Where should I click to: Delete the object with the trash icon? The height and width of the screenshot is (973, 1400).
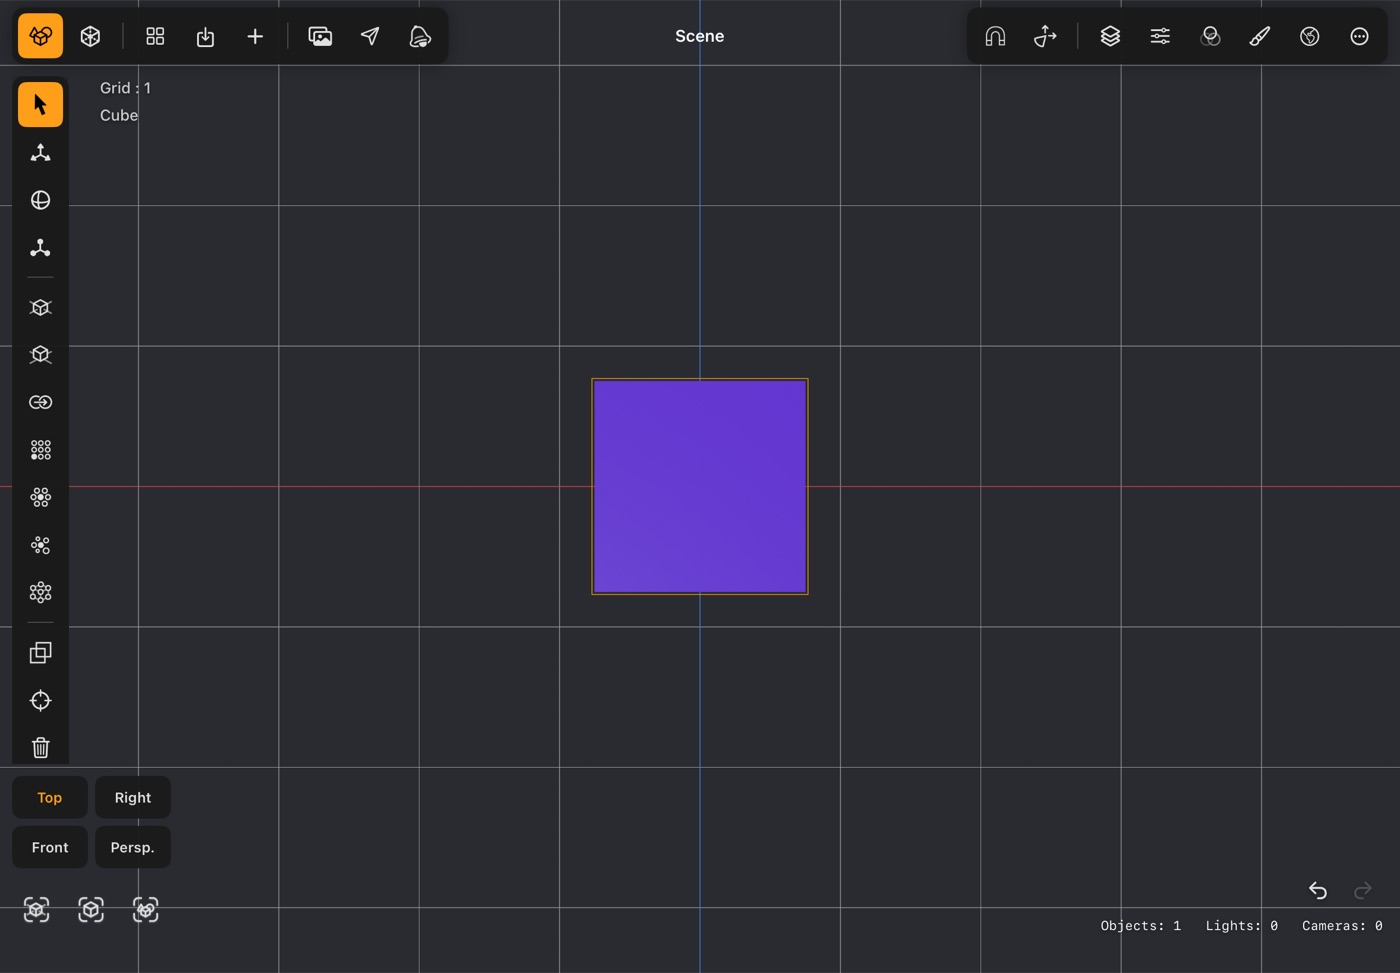pos(40,748)
